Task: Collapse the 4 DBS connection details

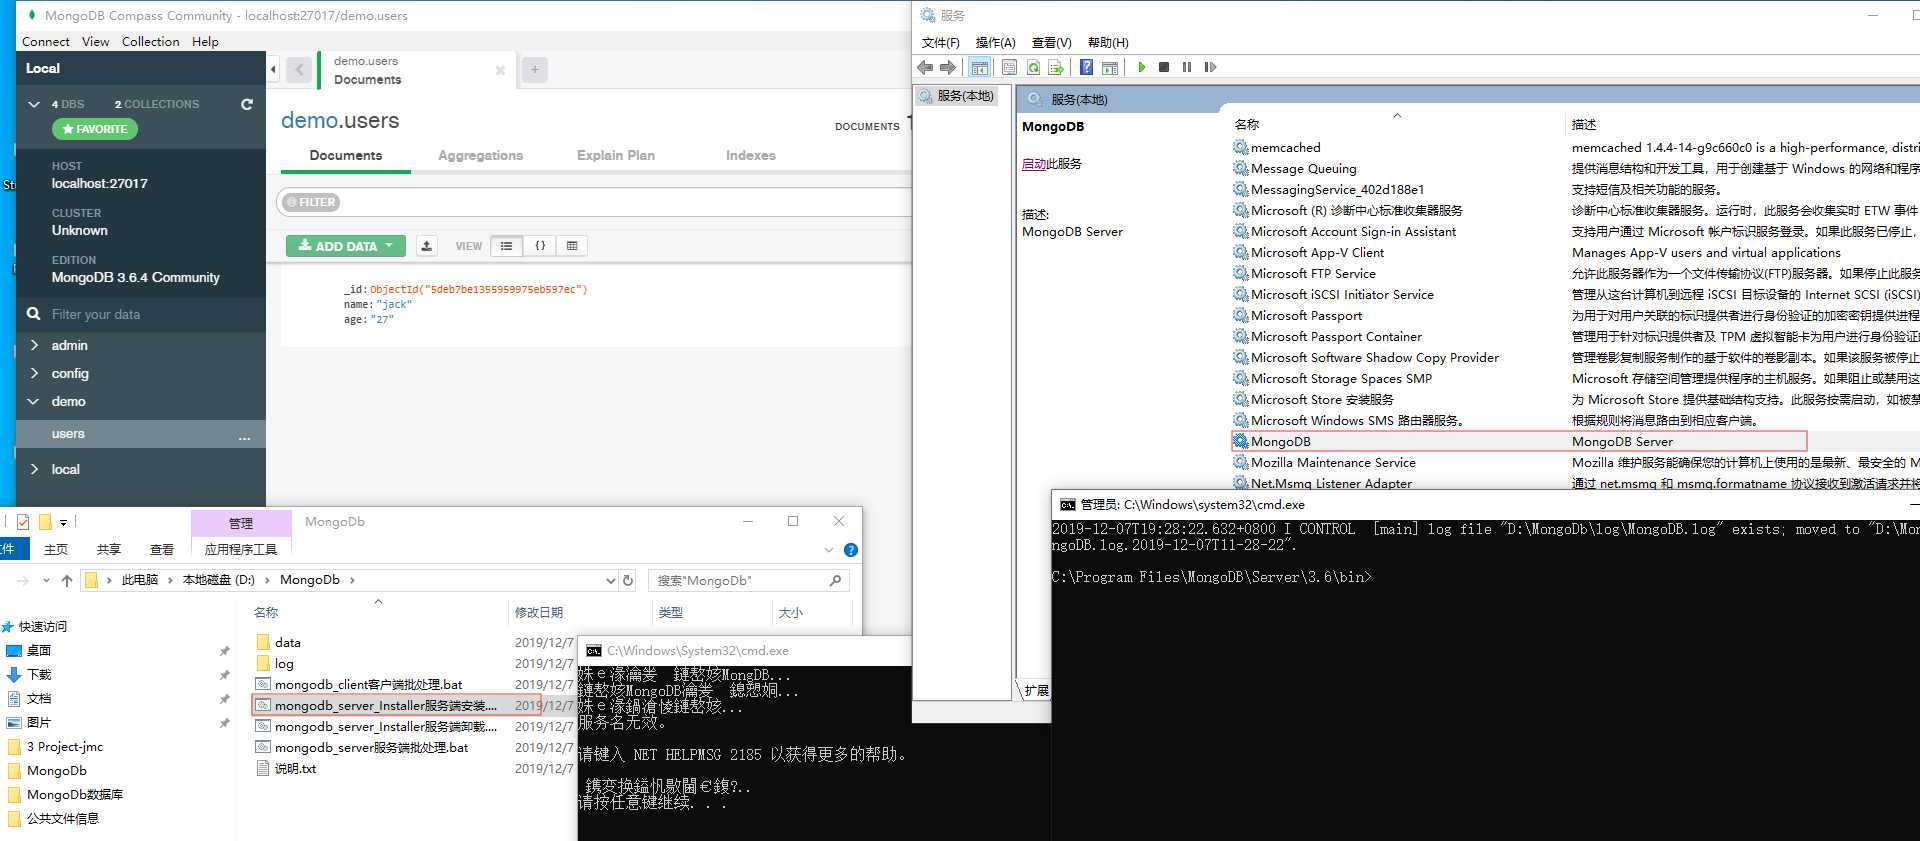Action: pyautogui.click(x=34, y=104)
